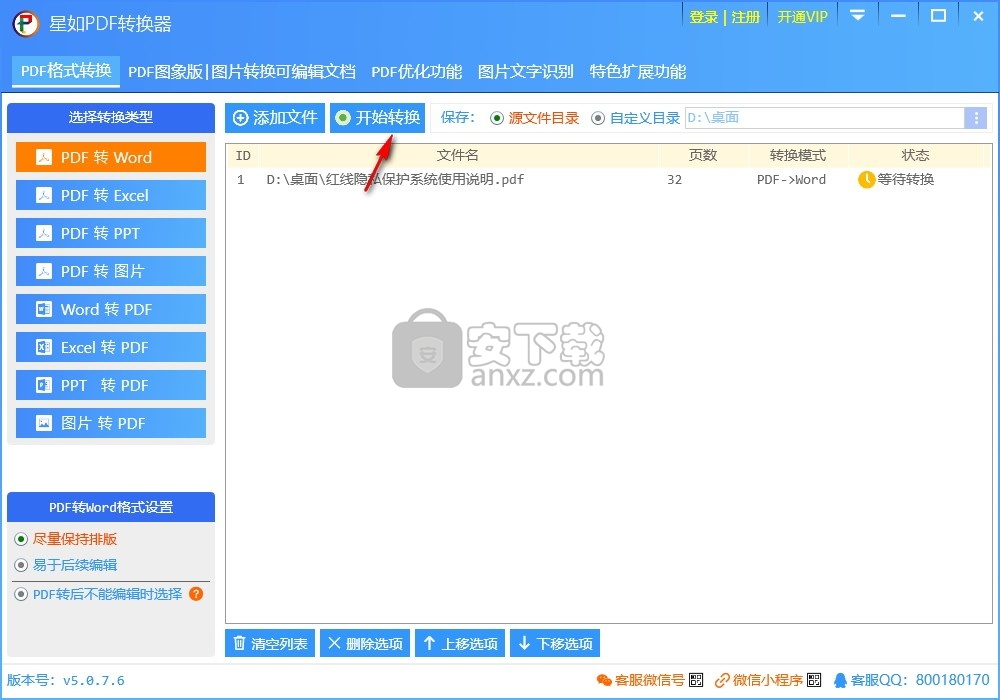The width and height of the screenshot is (1000, 700).
Task: Click the page count cell 32
Action: coord(675,180)
